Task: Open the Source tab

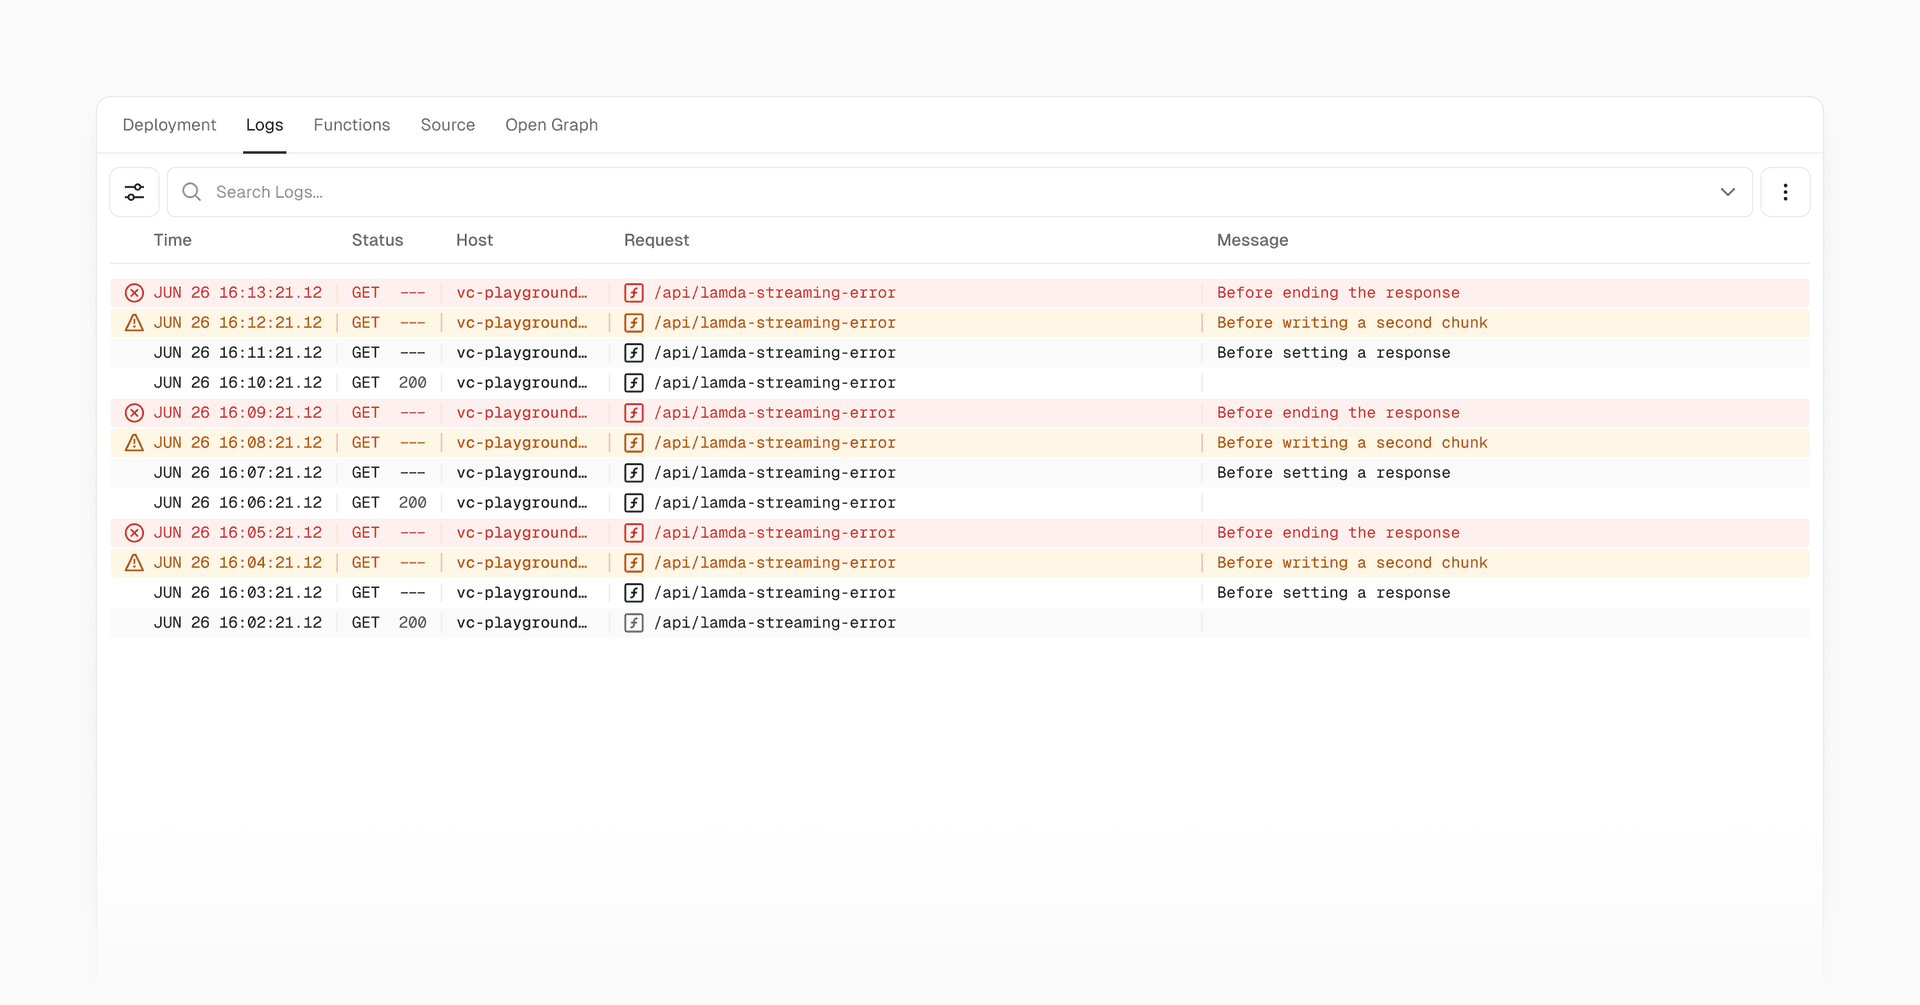Action: click(x=447, y=125)
